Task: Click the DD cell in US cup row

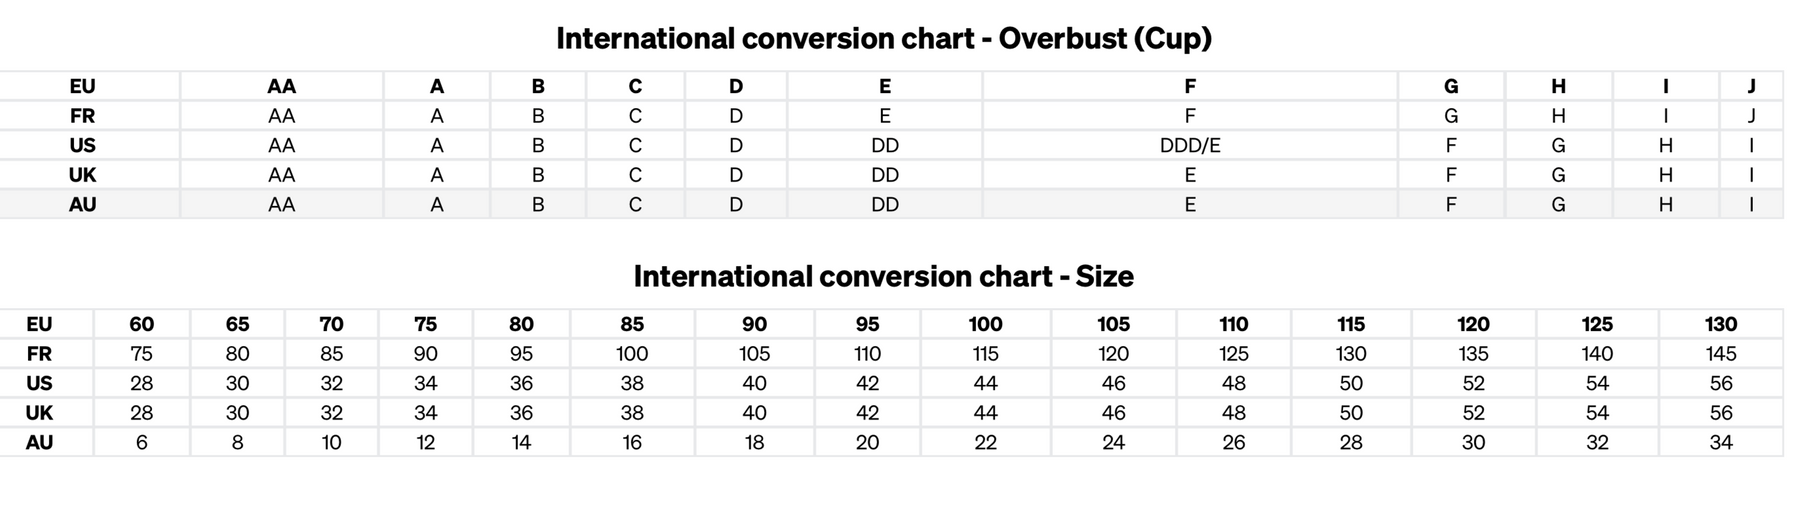Action: pos(885,145)
